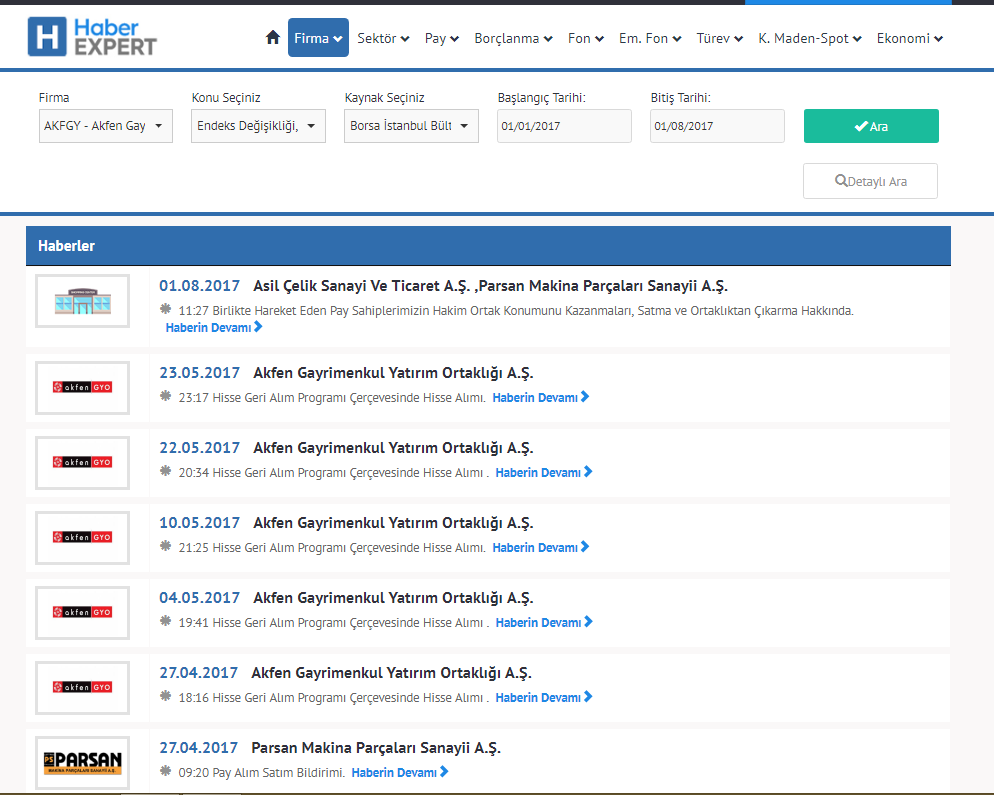Open the Sektör menu
The height and width of the screenshot is (795, 994).
383,38
